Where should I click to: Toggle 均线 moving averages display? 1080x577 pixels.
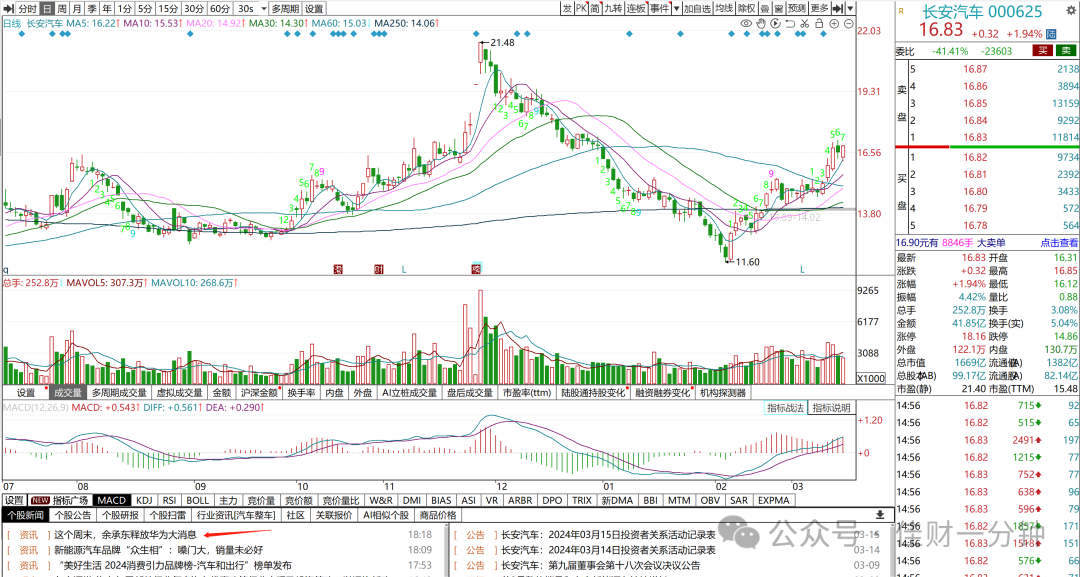724,8
